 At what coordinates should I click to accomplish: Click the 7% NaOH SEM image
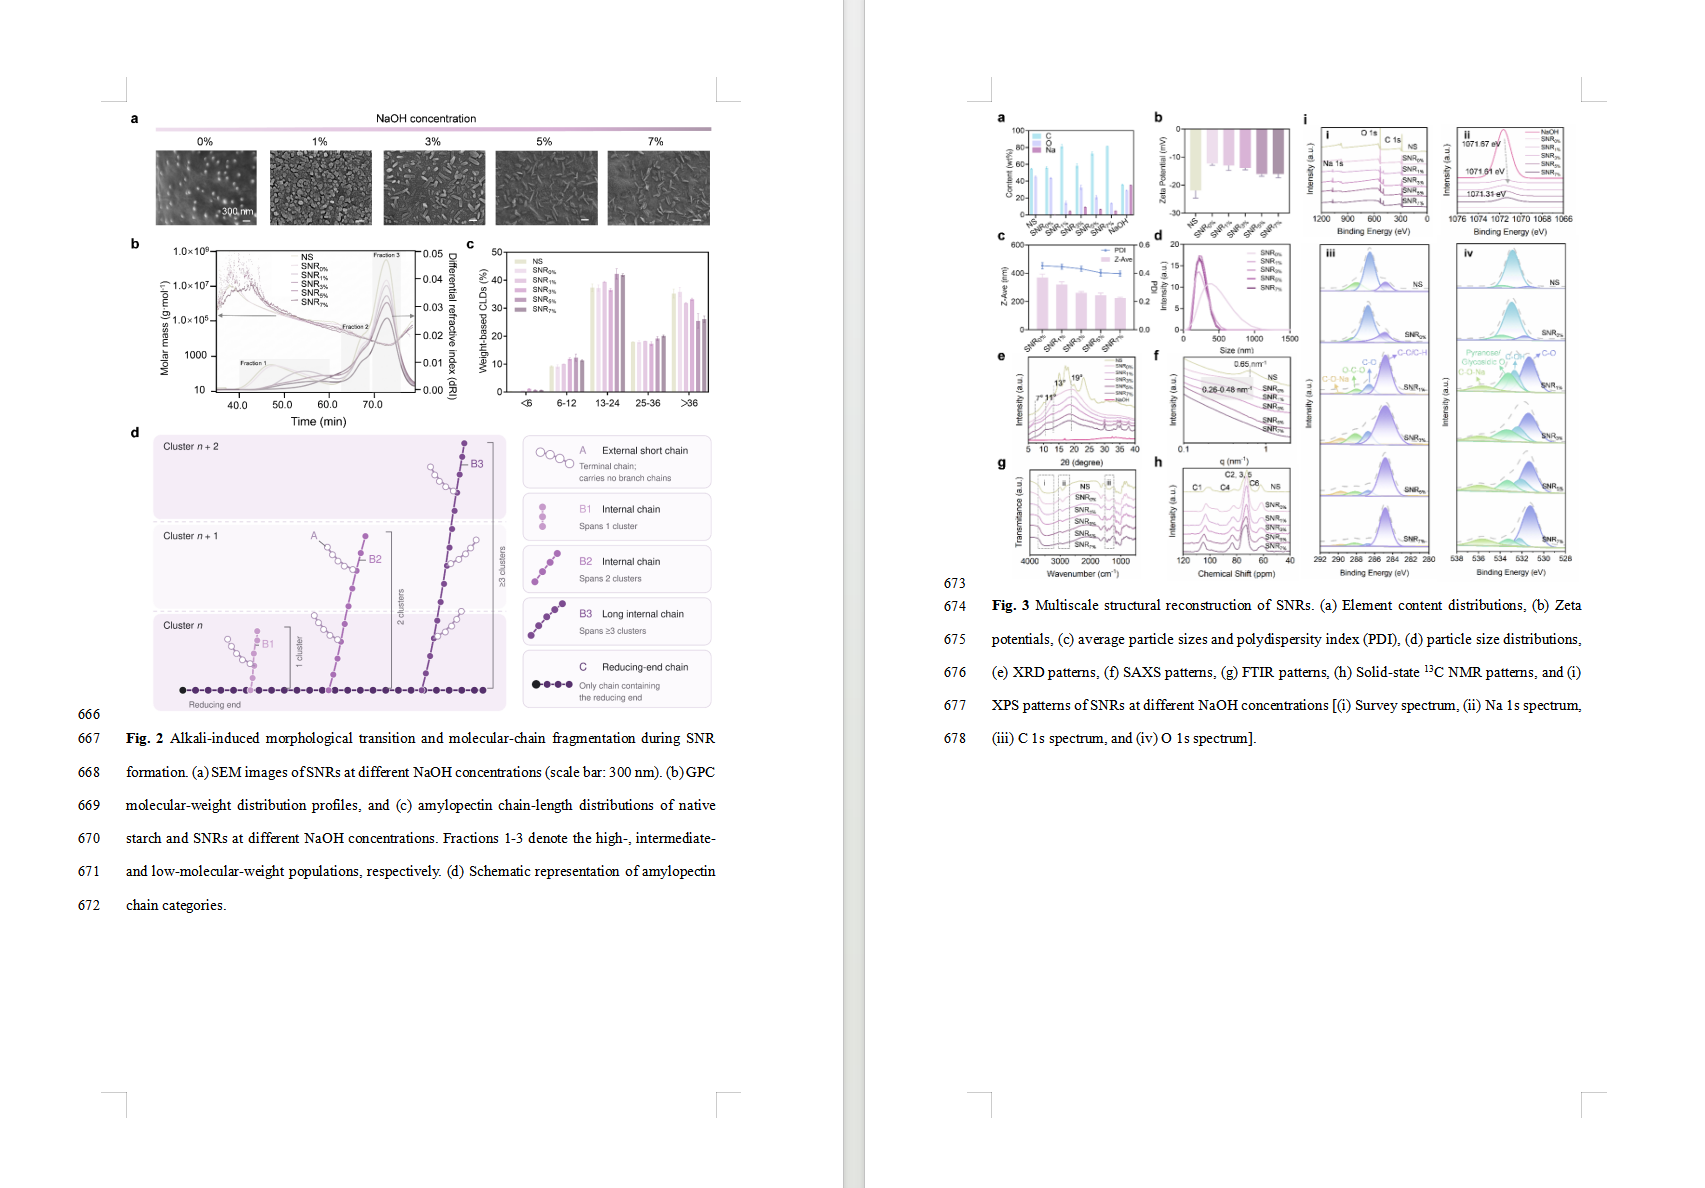point(659,188)
